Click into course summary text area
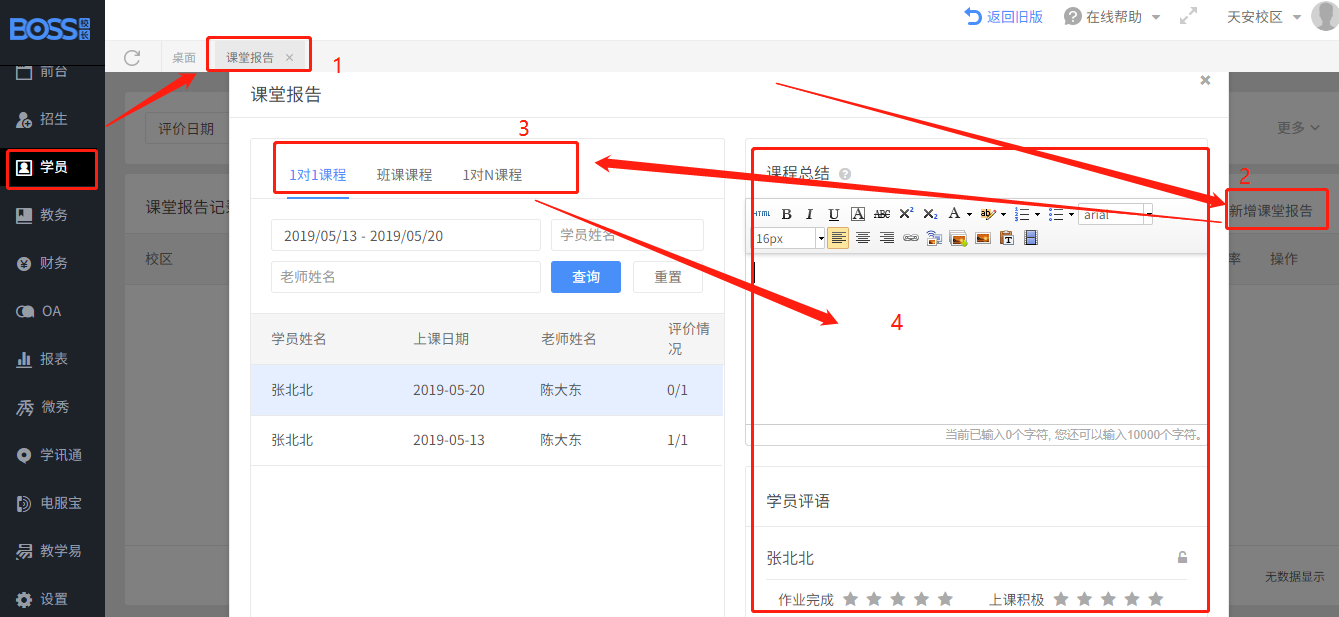Viewport: 1339px width, 617px height. tap(976, 338)
